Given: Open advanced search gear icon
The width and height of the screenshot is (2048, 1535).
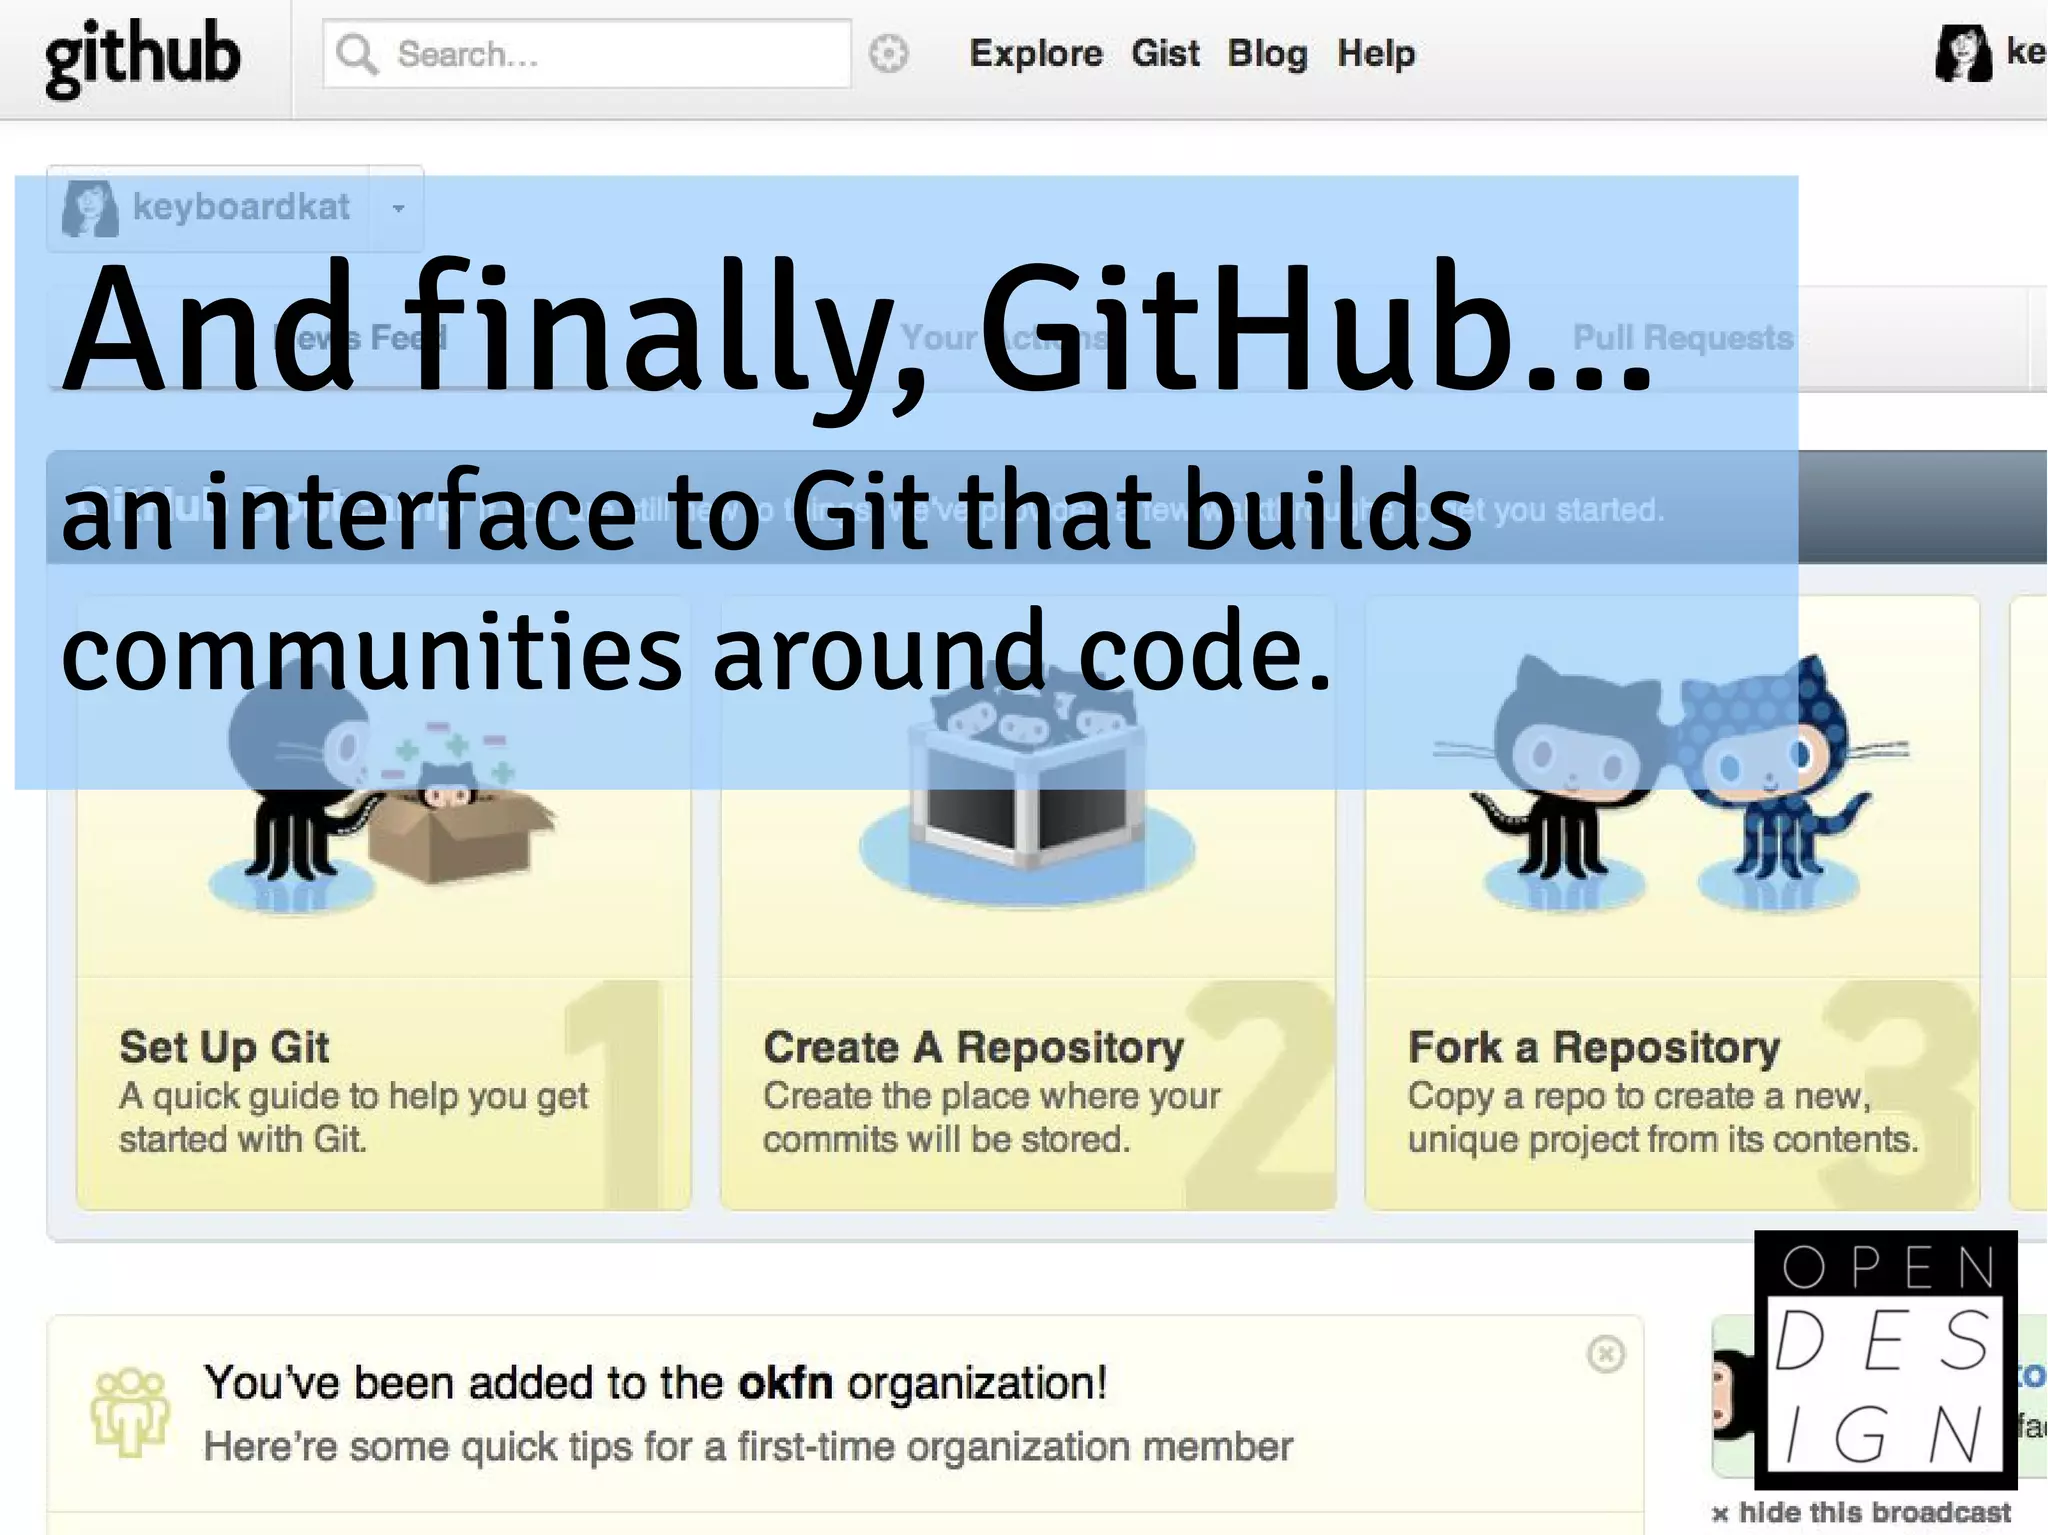Looking at the screenshot, I should point(888,54).
